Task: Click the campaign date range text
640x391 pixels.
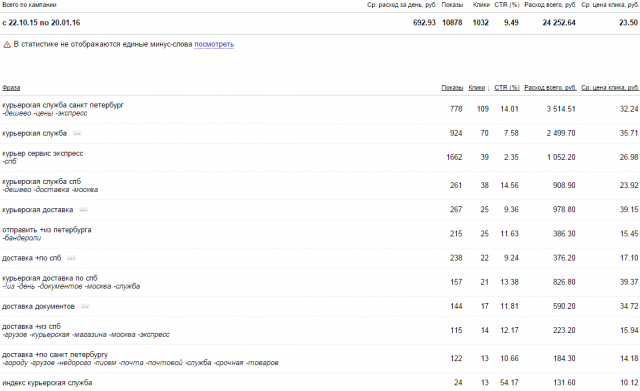Action: 41,23
